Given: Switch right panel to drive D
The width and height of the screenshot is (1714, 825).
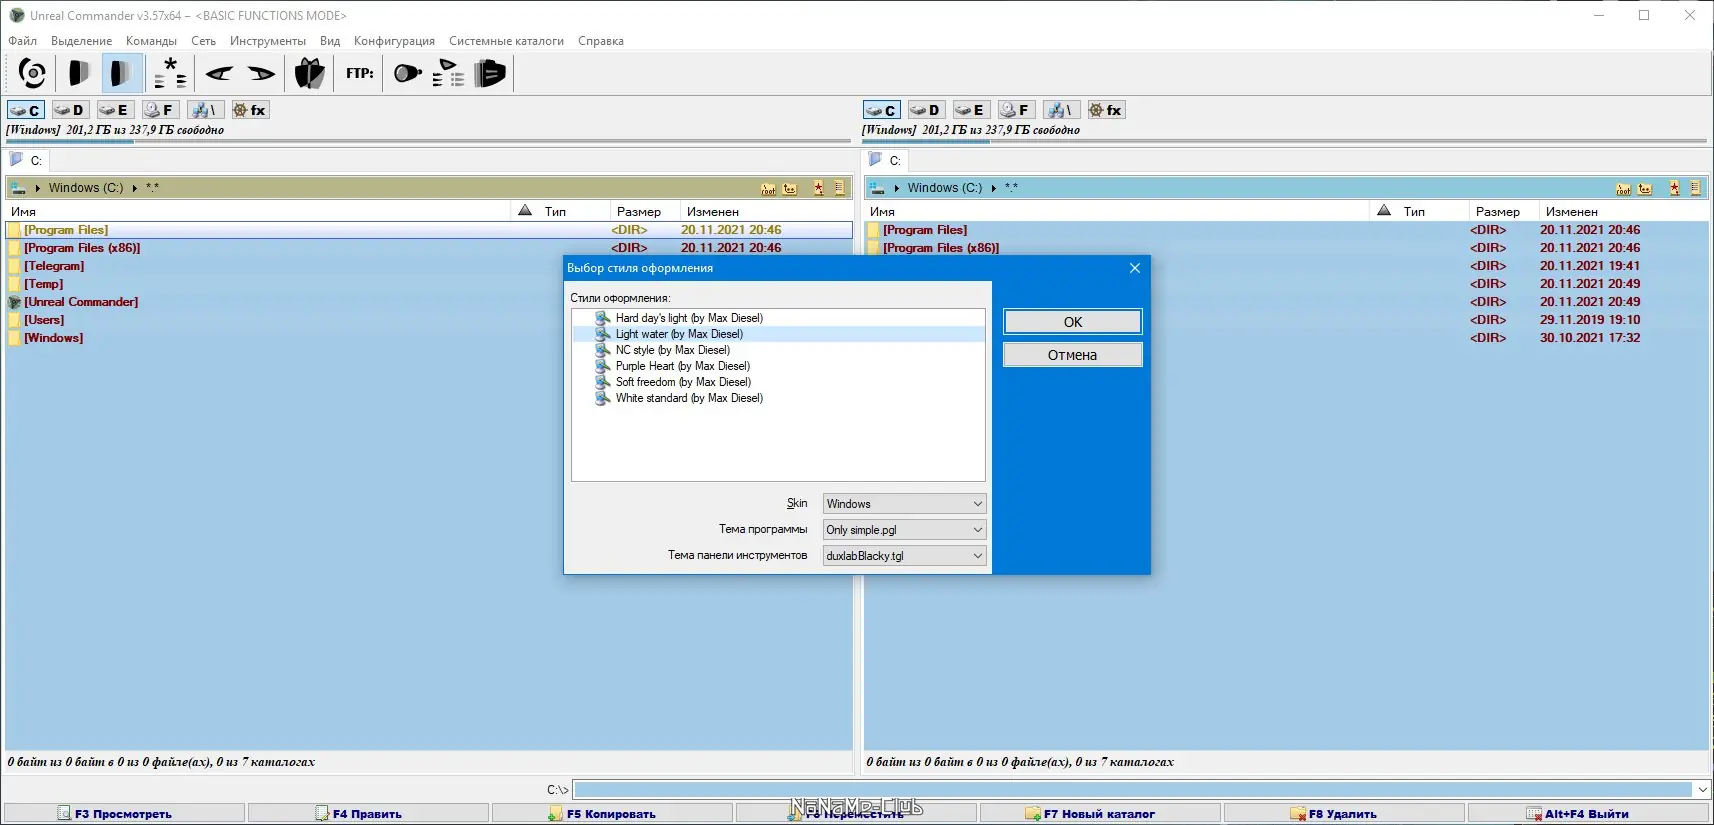Looking at the screenshot, I should (x=926, y=110).
